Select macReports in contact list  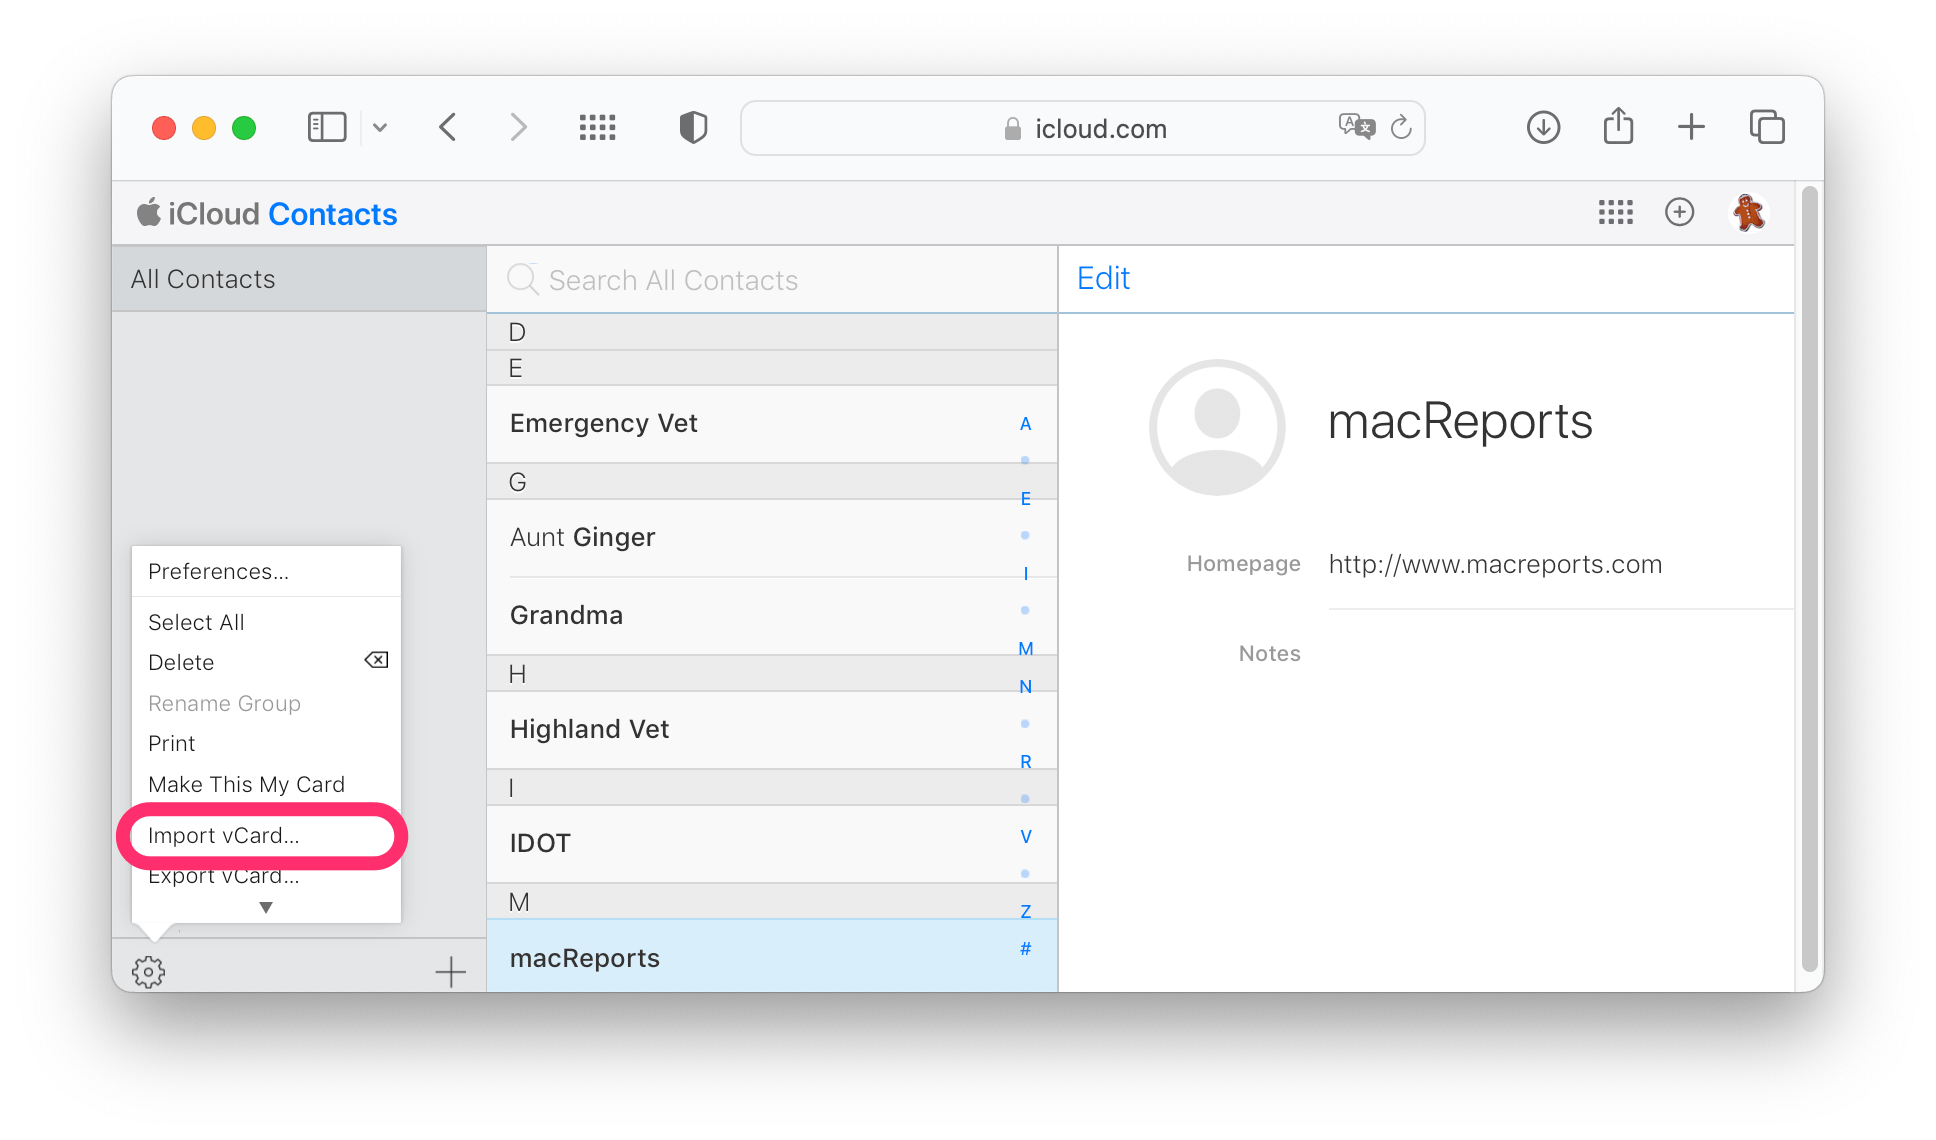tap(772, 957)
